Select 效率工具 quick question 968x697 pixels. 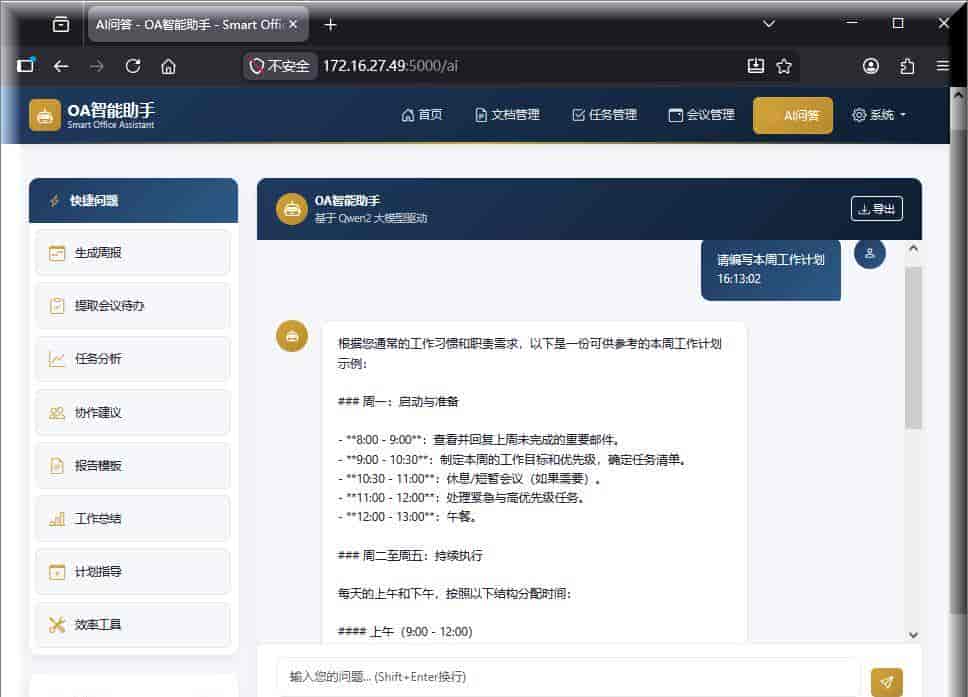coord(133,625)
